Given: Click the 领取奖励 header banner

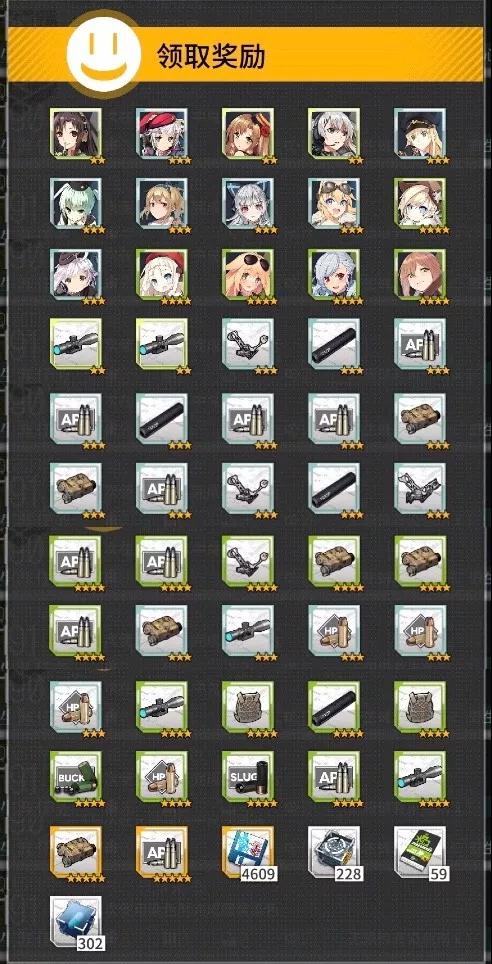Looking at the screenshot, I should (x=246, y=54).
